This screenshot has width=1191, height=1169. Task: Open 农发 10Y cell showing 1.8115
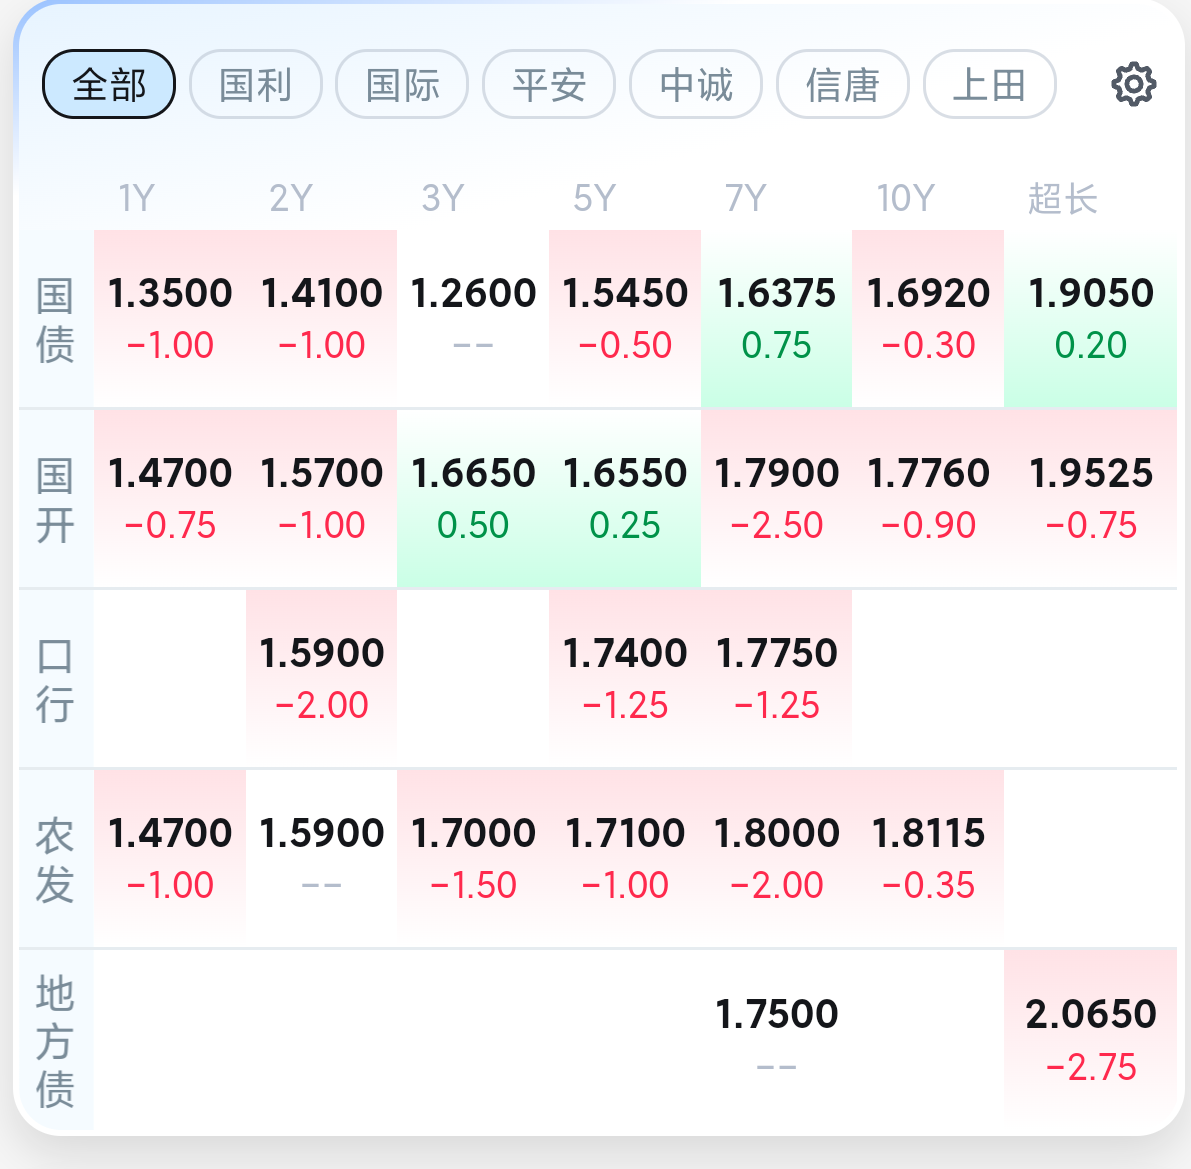point(928,858)
